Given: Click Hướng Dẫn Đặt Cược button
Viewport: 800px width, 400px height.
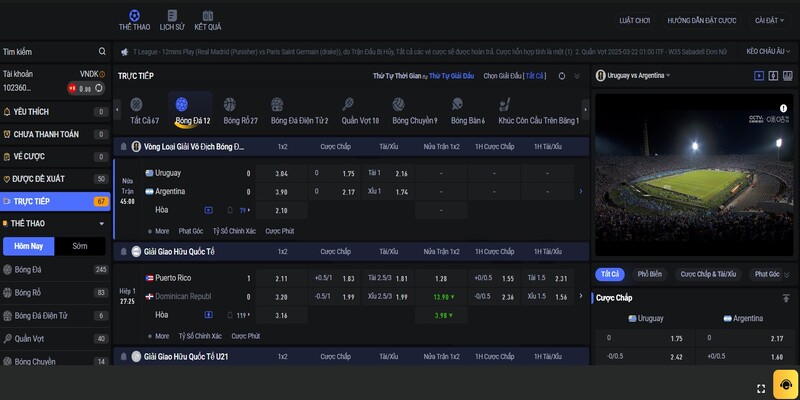Looking at the screenshot, I should pyautogui.click(x=701, y=20).
